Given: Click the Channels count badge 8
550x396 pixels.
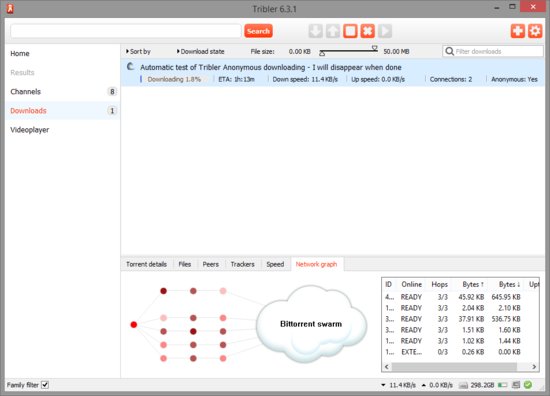Looking at the screenshot, I should [x=112, y=92].
